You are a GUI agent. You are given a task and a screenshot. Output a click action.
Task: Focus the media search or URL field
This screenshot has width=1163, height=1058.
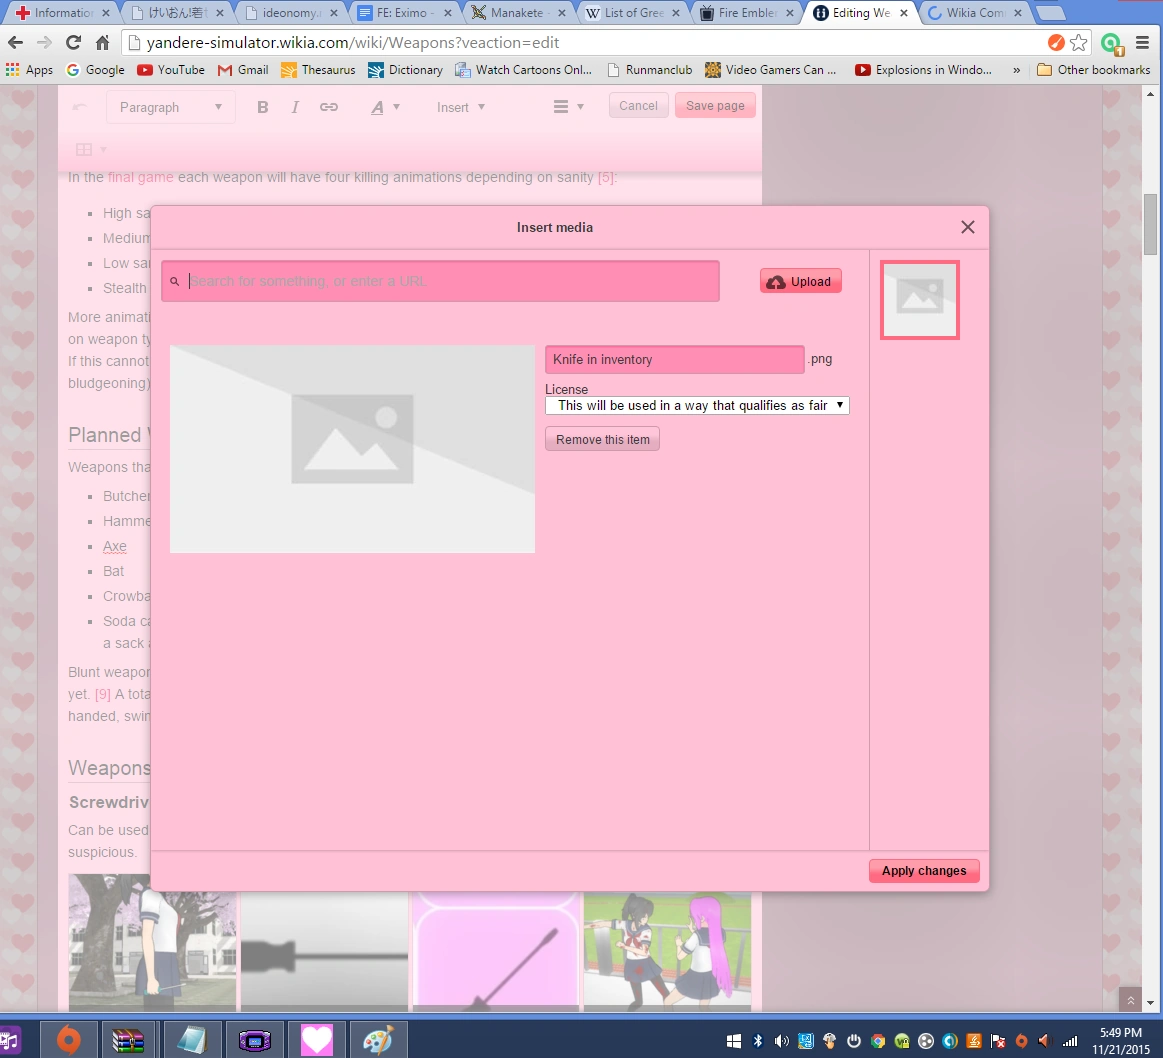450,282
